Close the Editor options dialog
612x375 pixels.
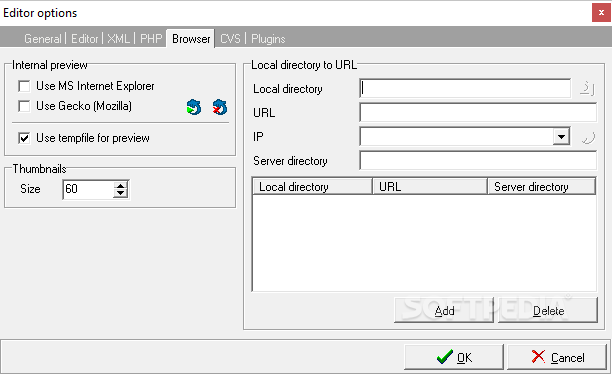[601, 13]
